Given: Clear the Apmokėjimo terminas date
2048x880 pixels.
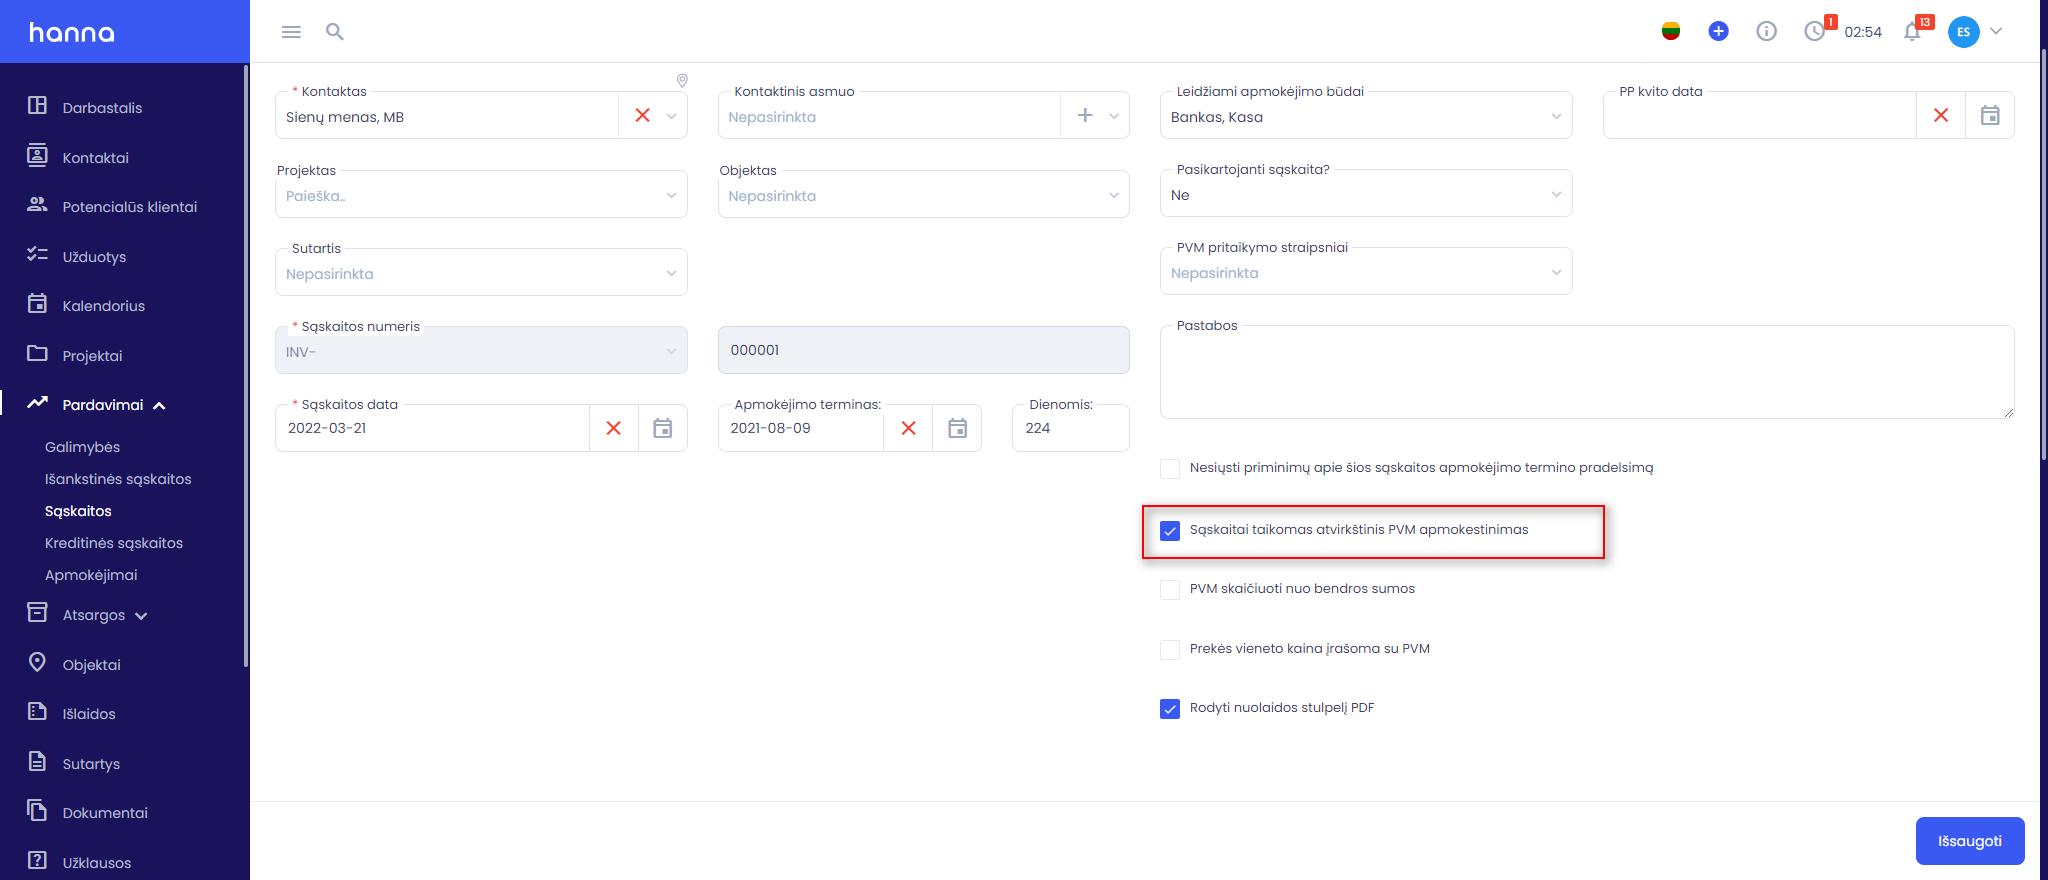Looking at the screenshot, I should (908, 428).
